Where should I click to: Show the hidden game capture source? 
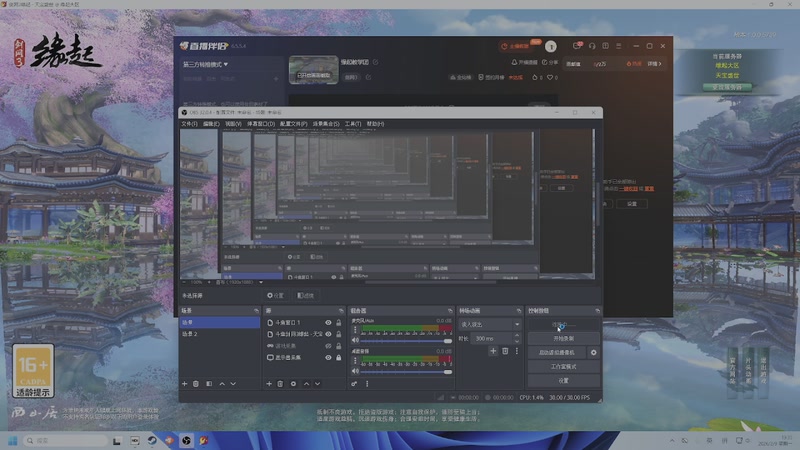(x=328, y=346)
